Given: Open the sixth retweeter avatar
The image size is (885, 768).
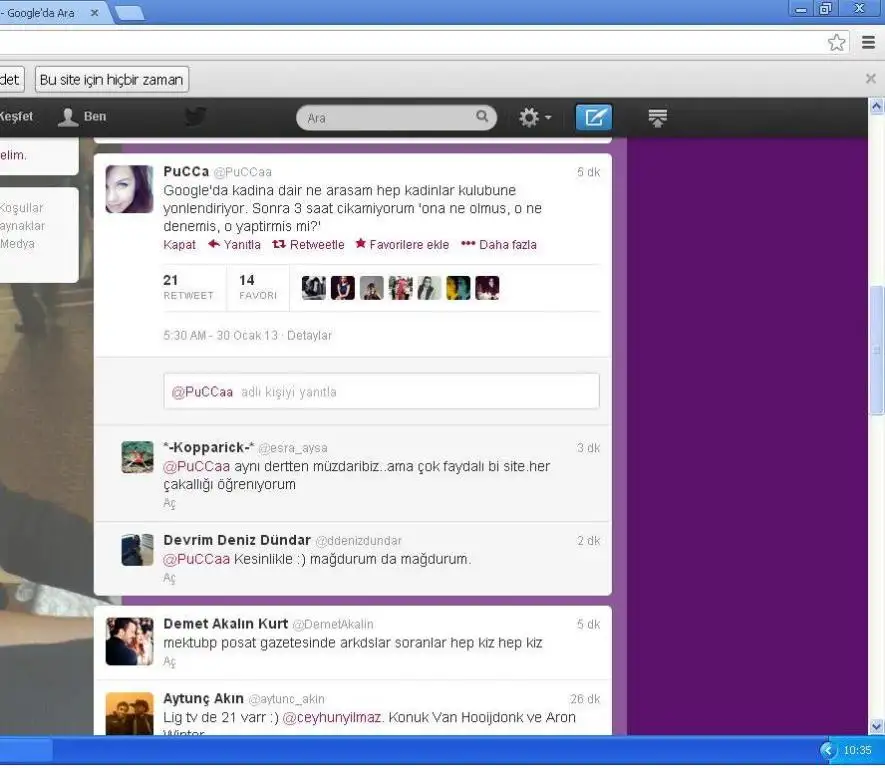Looking at the screenshot, I should tap(458, 288).
